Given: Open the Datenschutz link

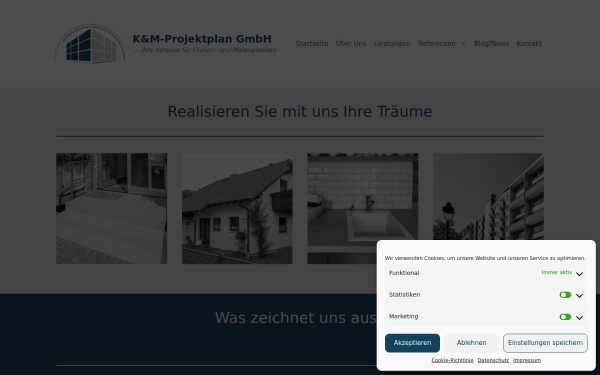Looking at the screenshot, I should pyautogui.click(x=493, y=360).
